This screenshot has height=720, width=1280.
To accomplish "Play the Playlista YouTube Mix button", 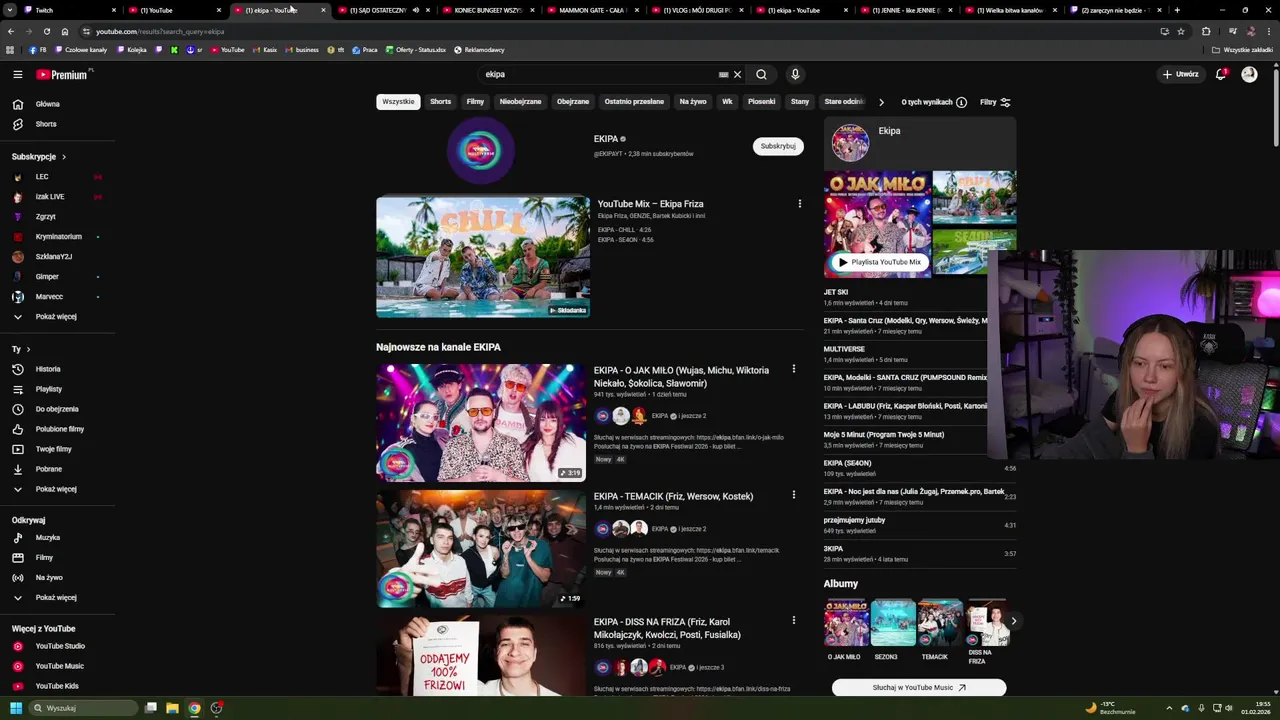I will [x=879, y=262].
